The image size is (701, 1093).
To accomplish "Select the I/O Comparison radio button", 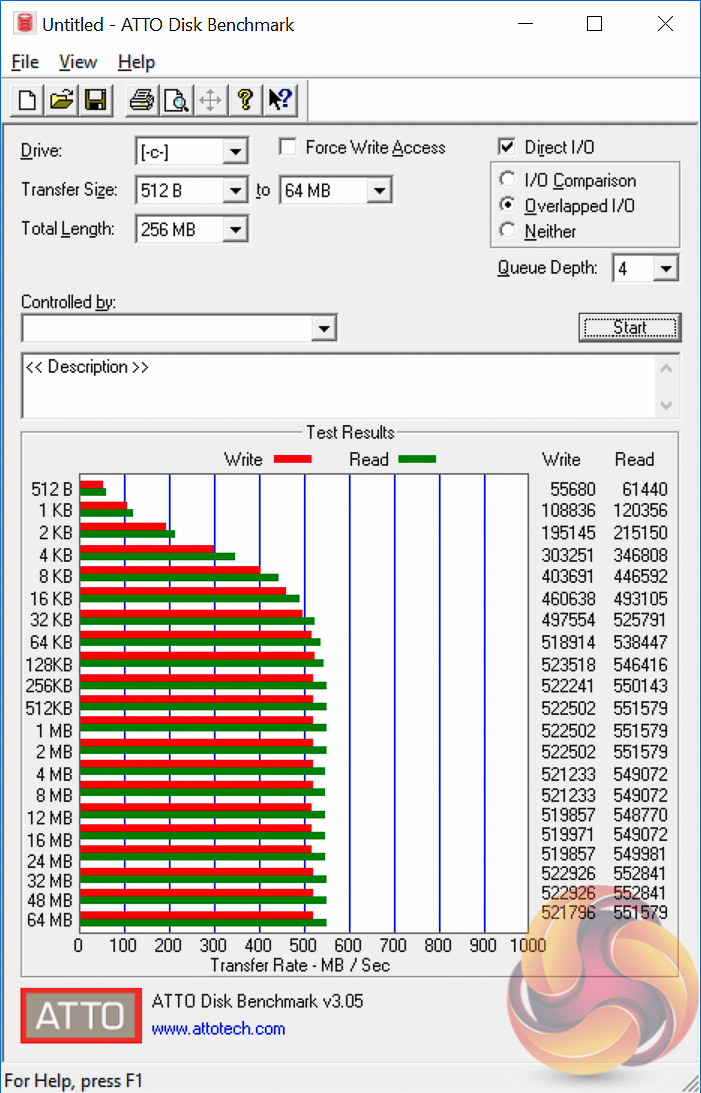I will (x=507, y=179).
